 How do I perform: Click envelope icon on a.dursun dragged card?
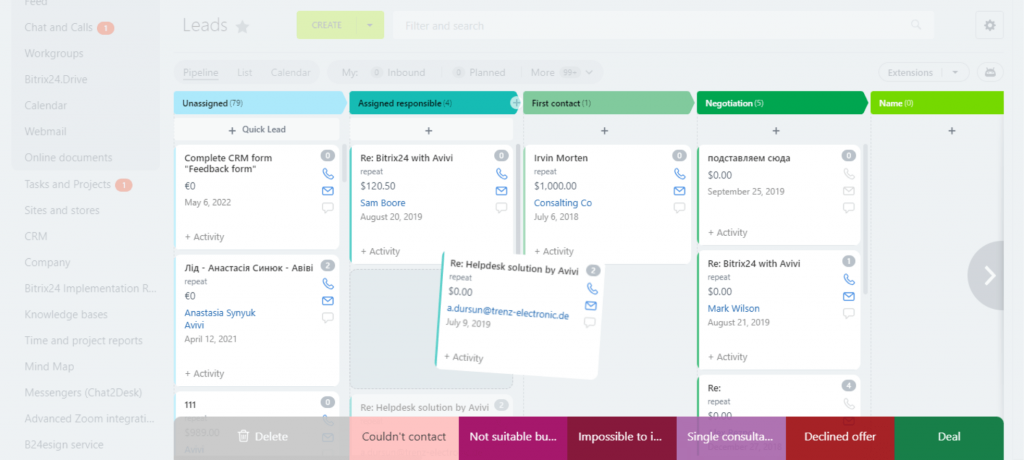tap(591, 305)
